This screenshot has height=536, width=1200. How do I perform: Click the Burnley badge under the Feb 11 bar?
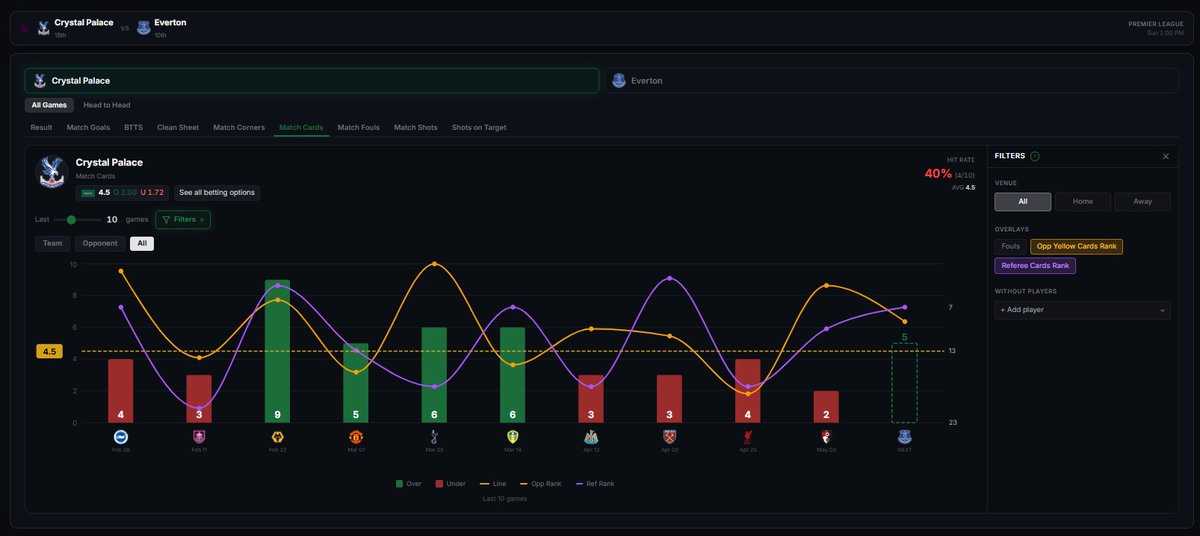(199, 437)
